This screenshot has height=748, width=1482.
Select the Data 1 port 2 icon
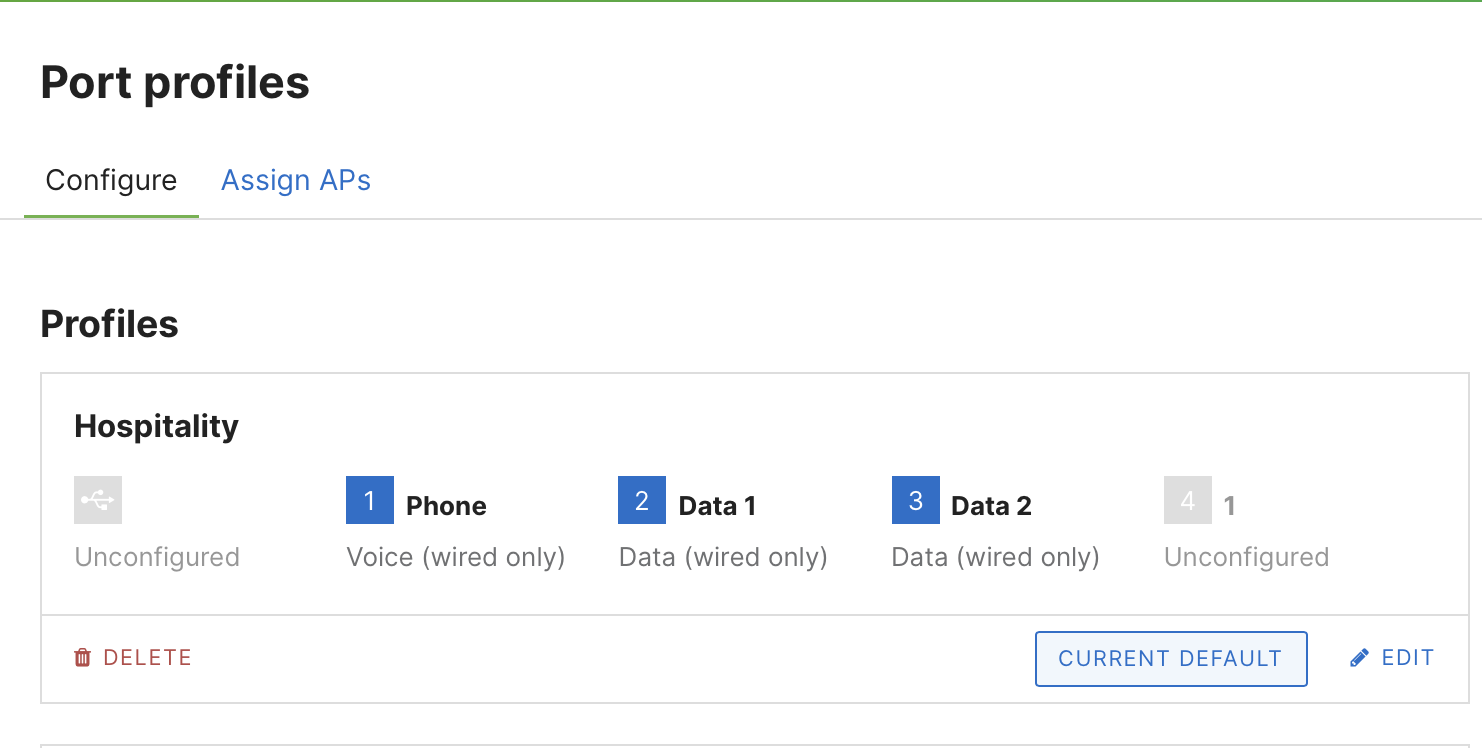point(641,500)
